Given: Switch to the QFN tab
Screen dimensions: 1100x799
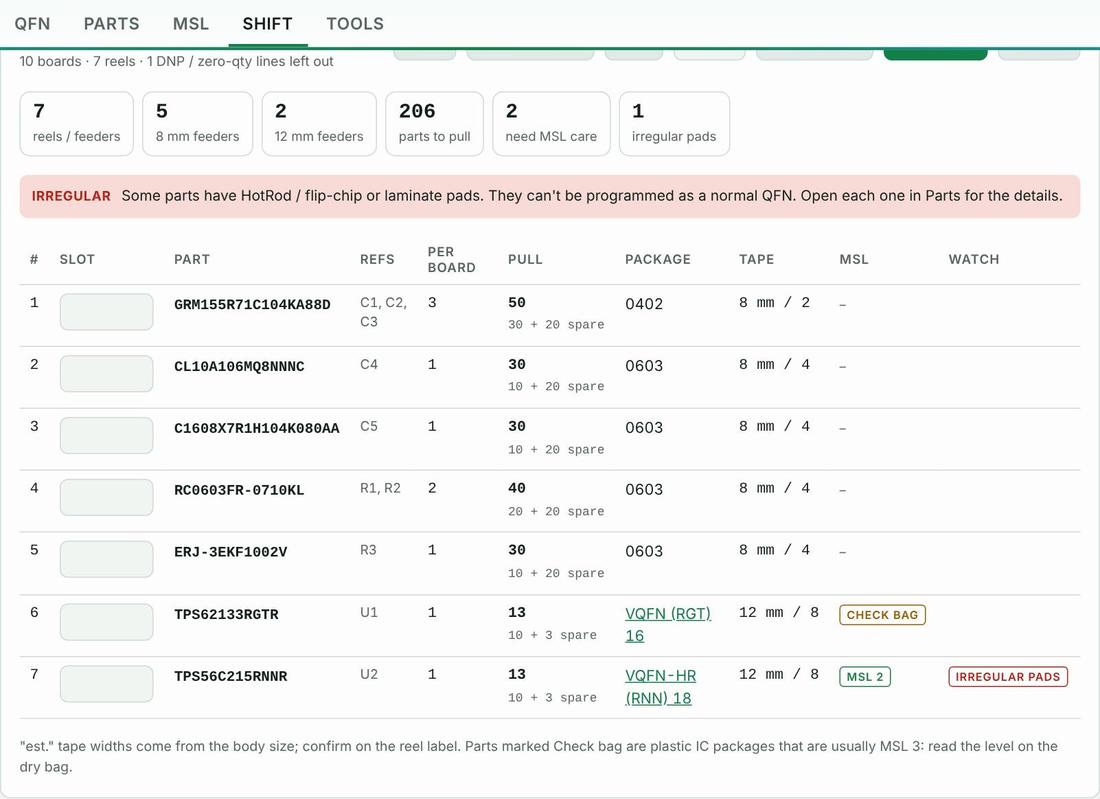Looking at the screenshot, I should (32, 24).
